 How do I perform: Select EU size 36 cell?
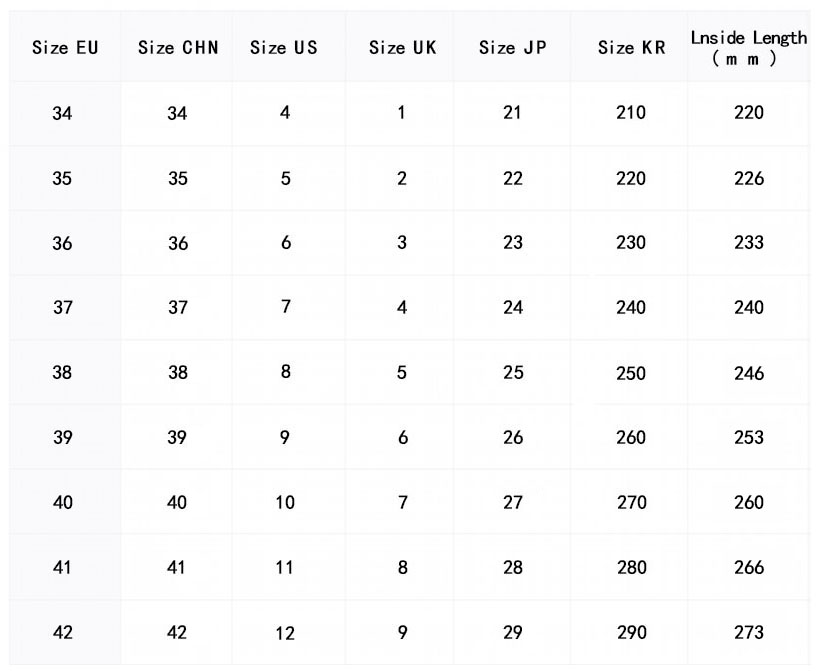coord(62,243)
